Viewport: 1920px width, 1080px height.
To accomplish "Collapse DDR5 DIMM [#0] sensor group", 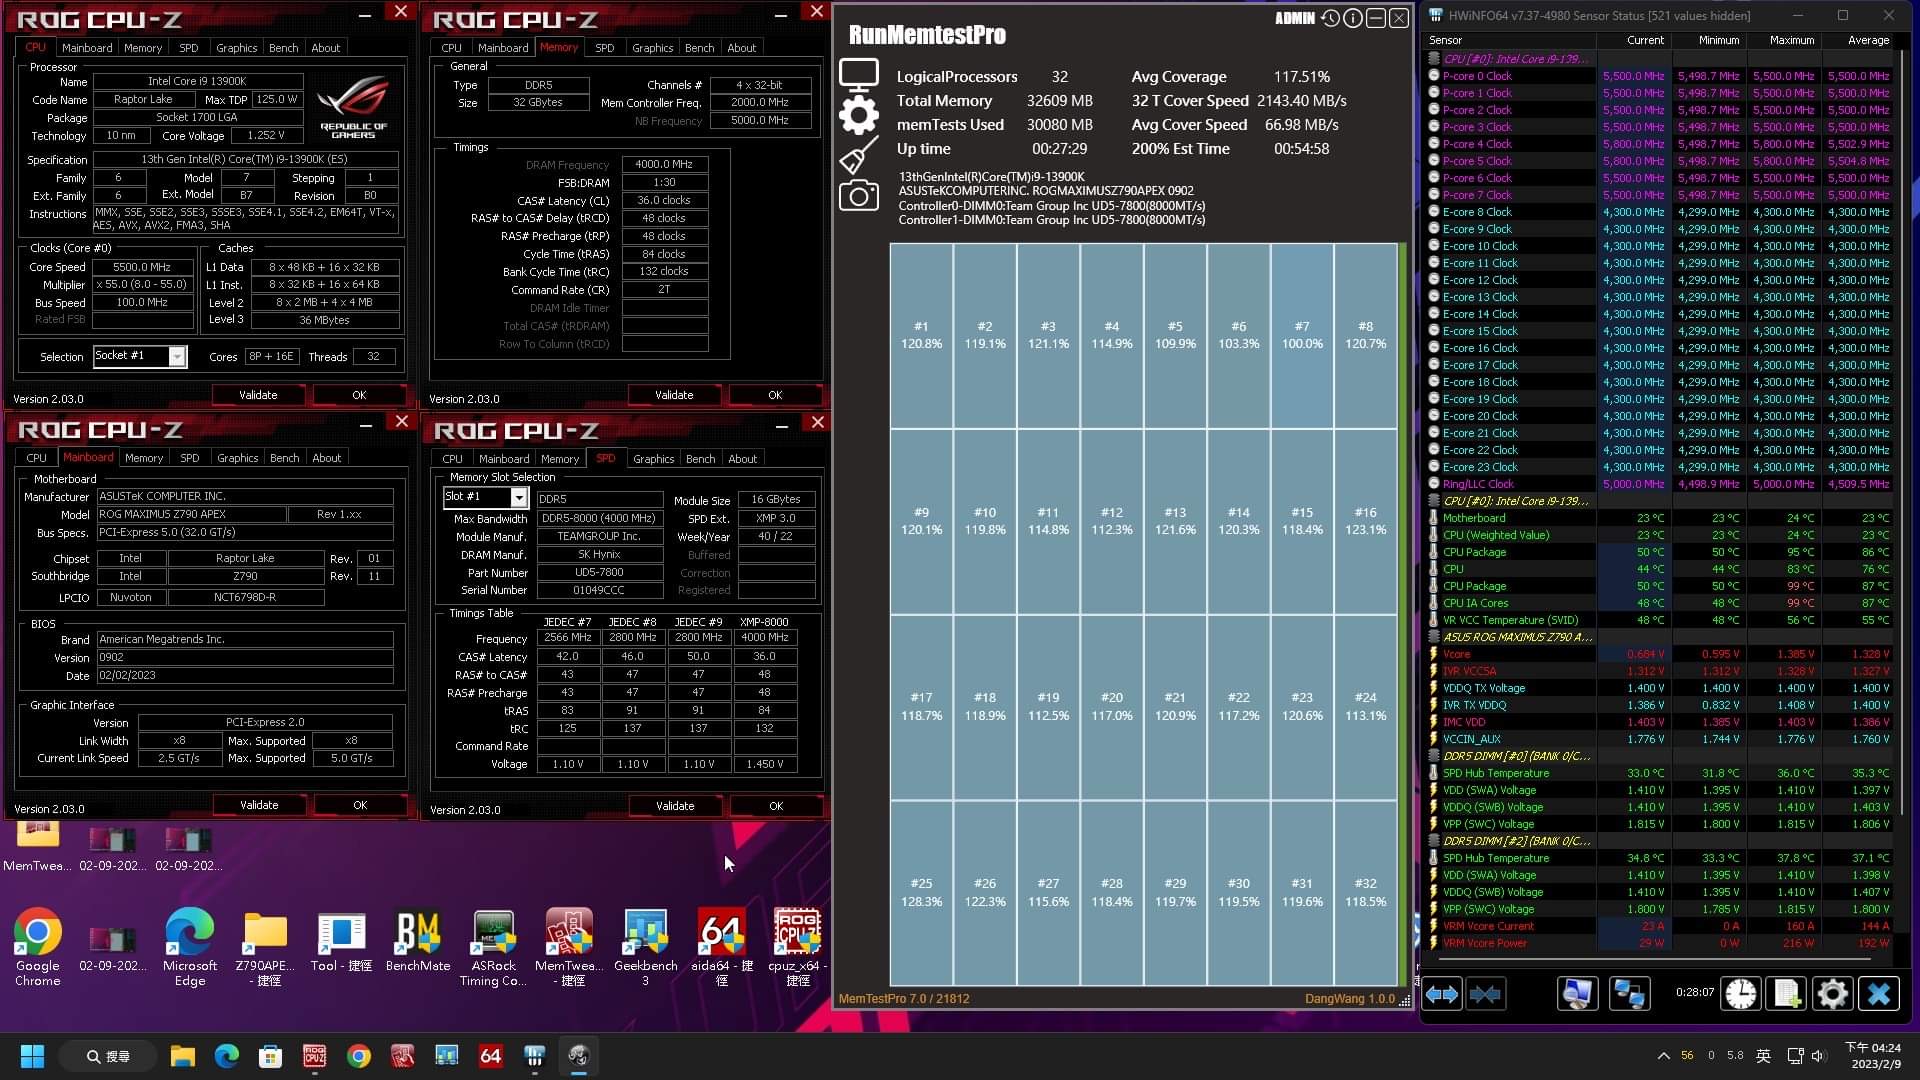I will pos(1433,756).
